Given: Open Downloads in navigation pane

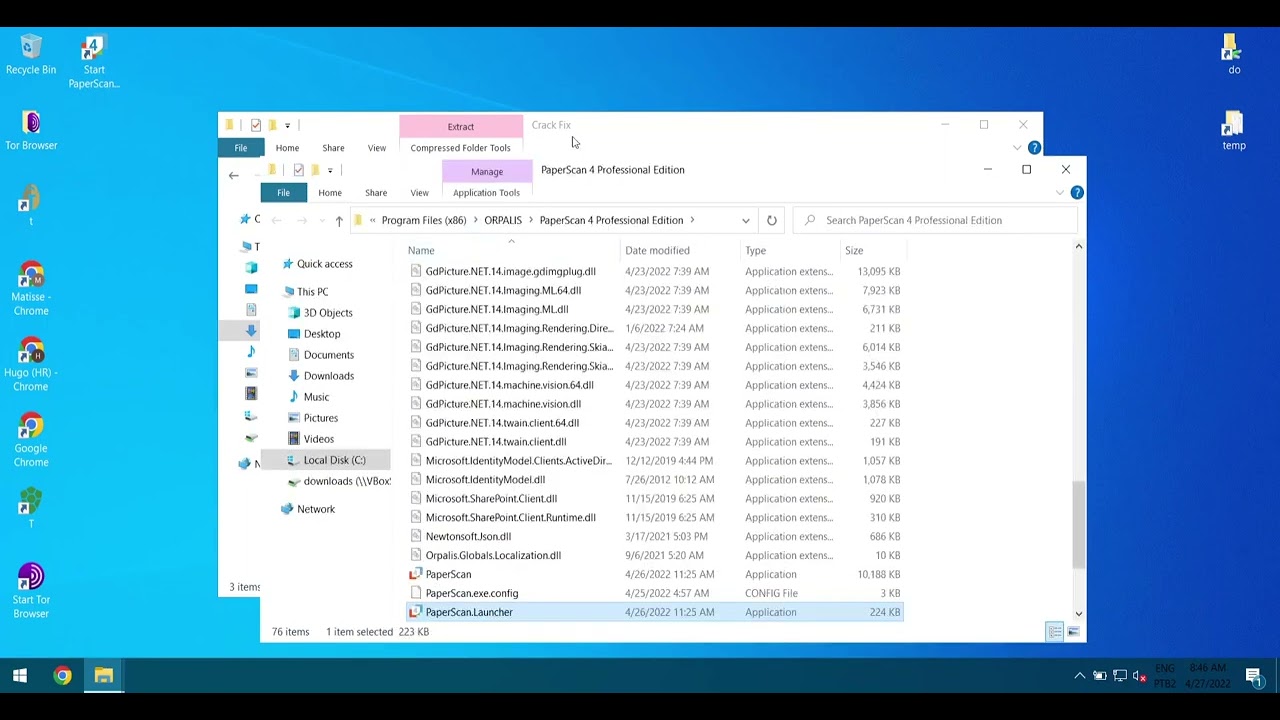Looking at the screenshot, I should click(x=328, y=376).
